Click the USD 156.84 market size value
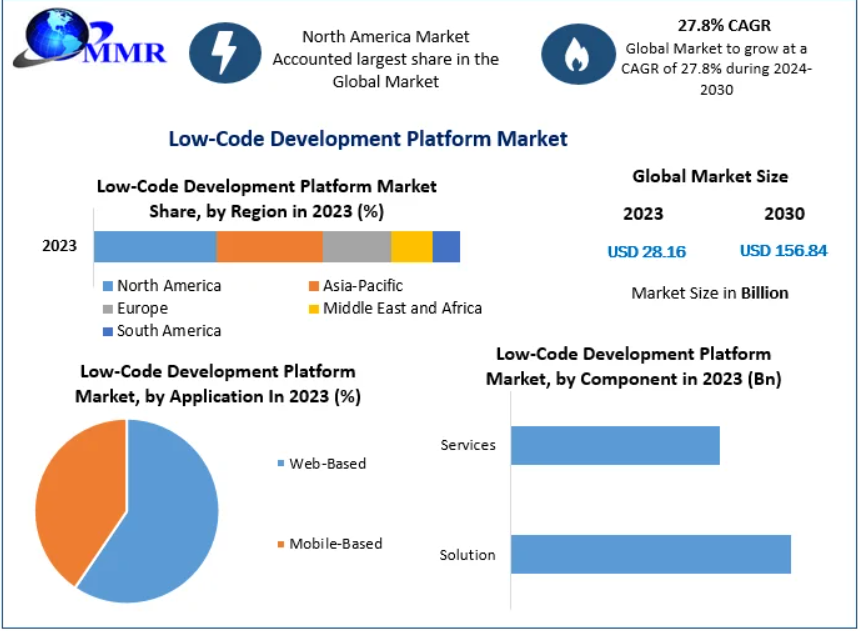This screenshot has width=860, height=631. point(783,251)
